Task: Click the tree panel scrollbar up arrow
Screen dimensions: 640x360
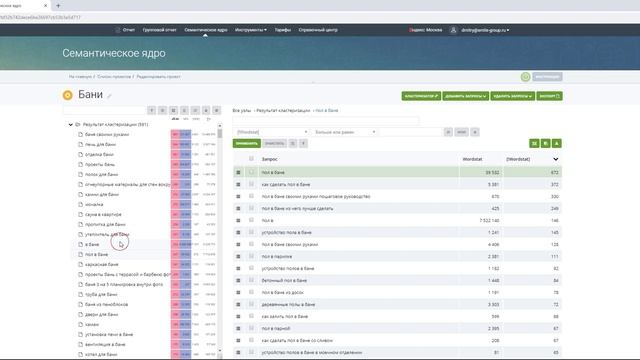Action: click(x=220, y=126)
